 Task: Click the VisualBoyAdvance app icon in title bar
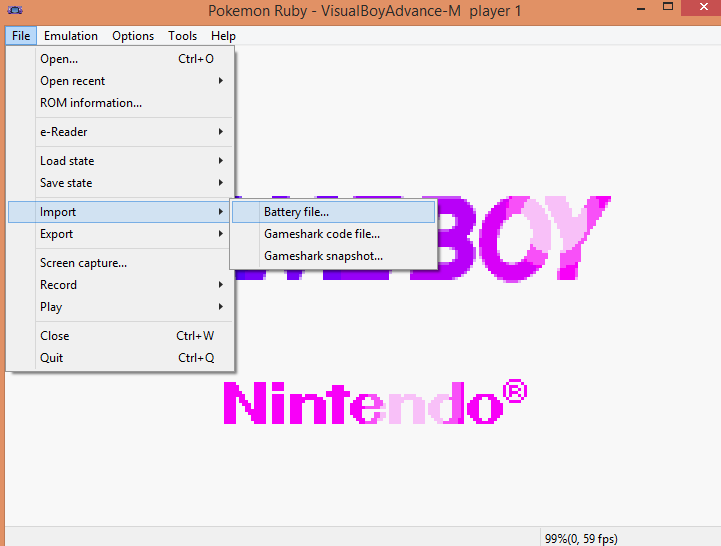coord(15,10)
